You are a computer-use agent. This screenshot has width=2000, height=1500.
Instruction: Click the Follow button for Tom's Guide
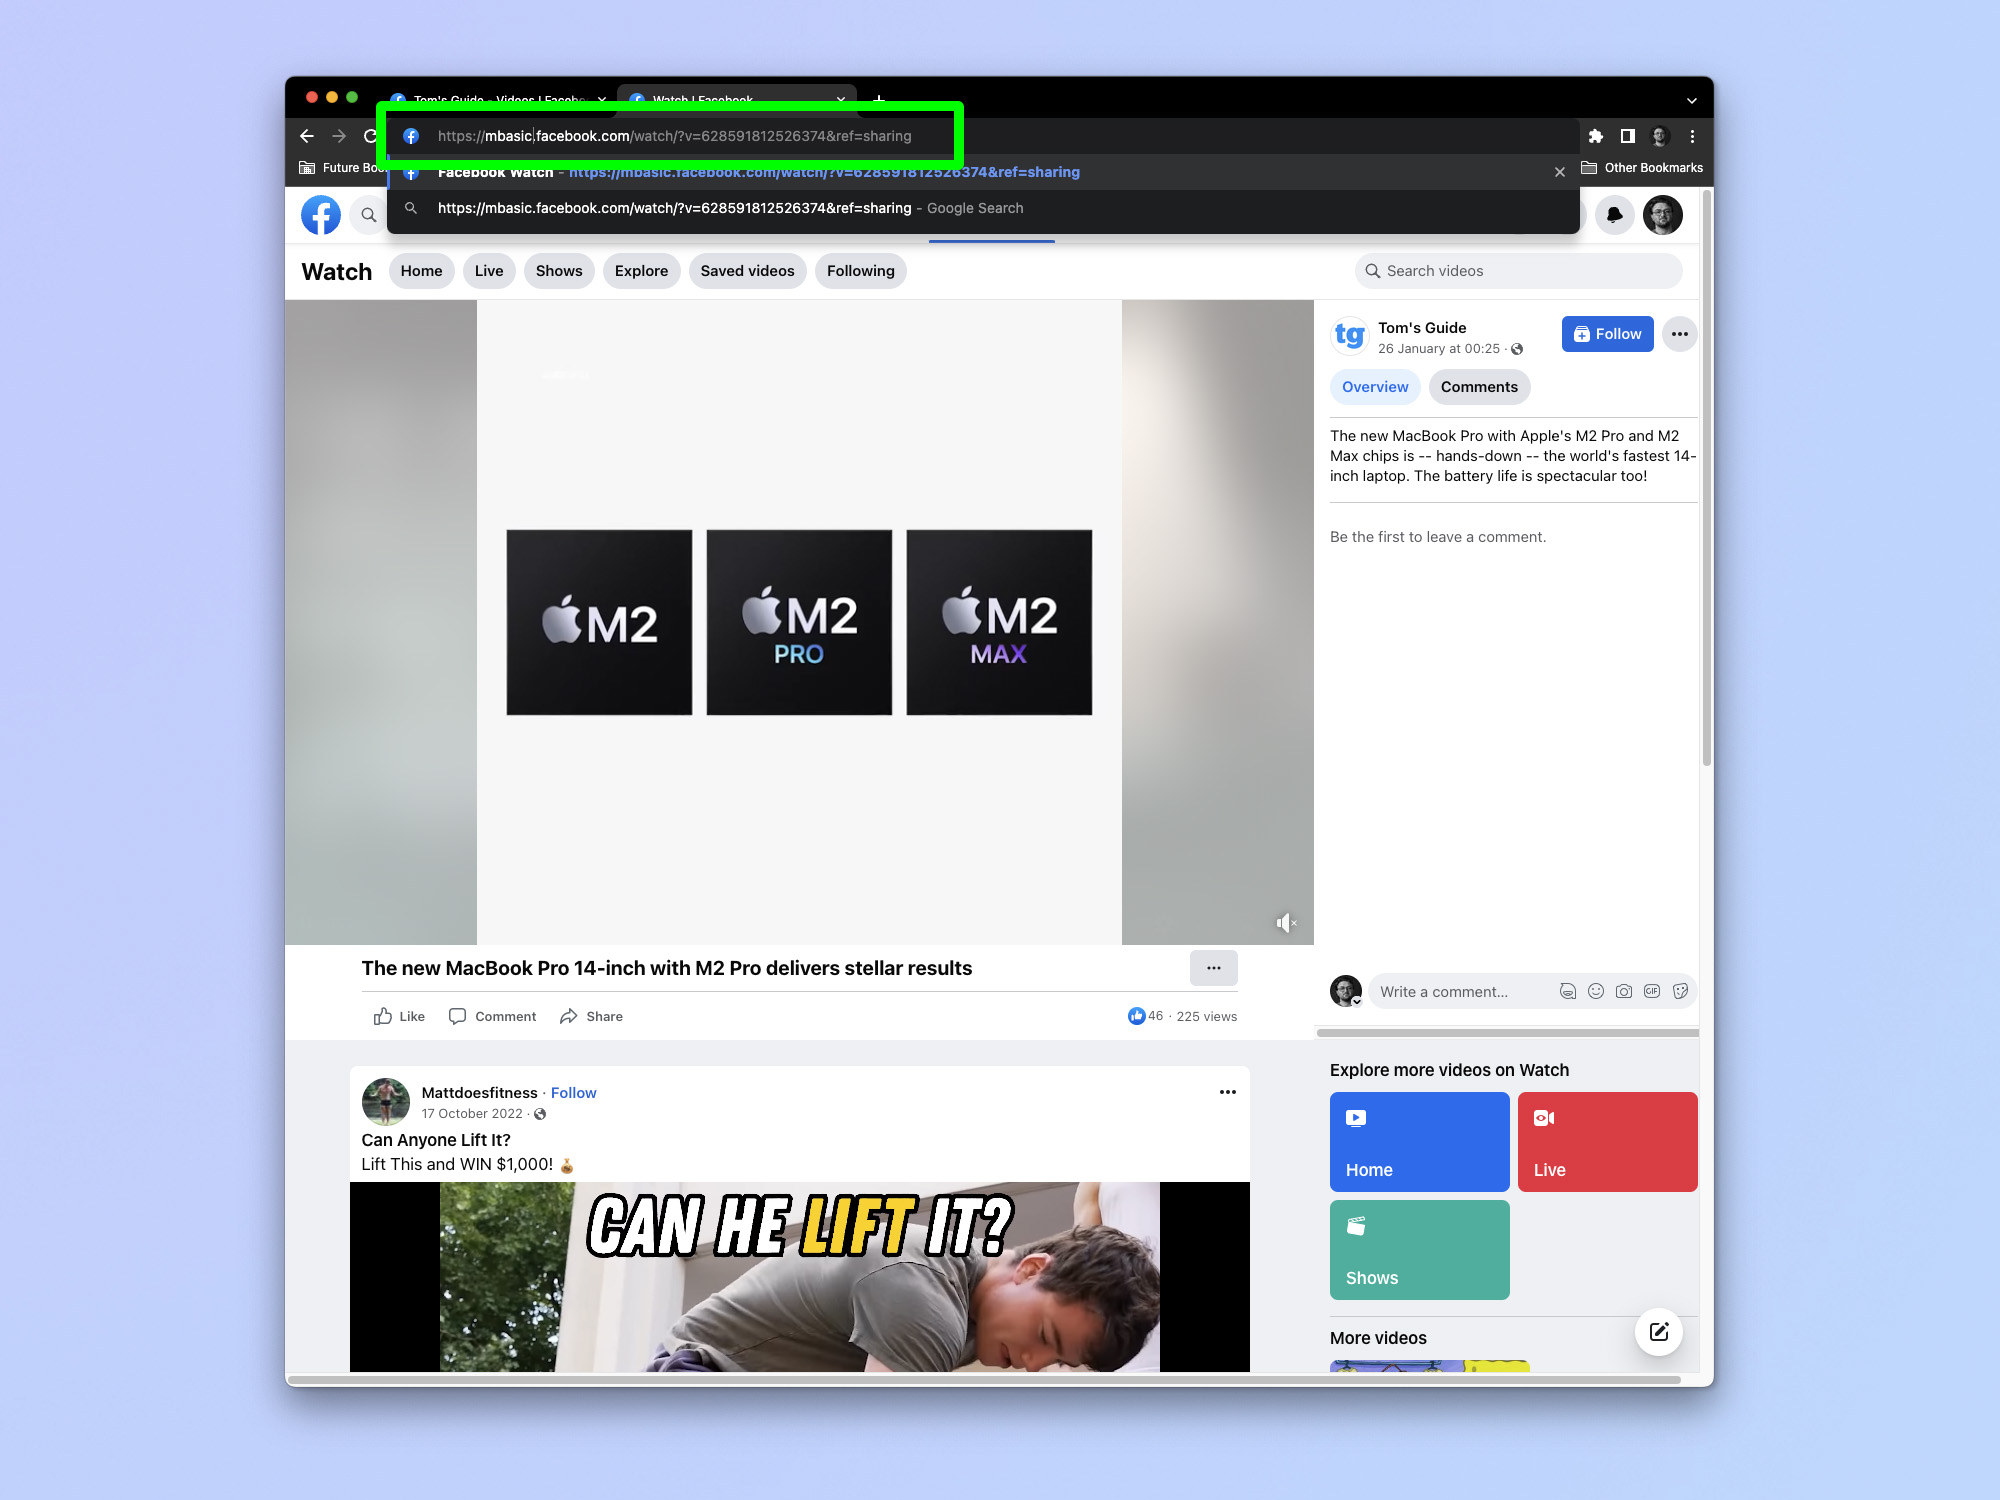coord(1608,332)
